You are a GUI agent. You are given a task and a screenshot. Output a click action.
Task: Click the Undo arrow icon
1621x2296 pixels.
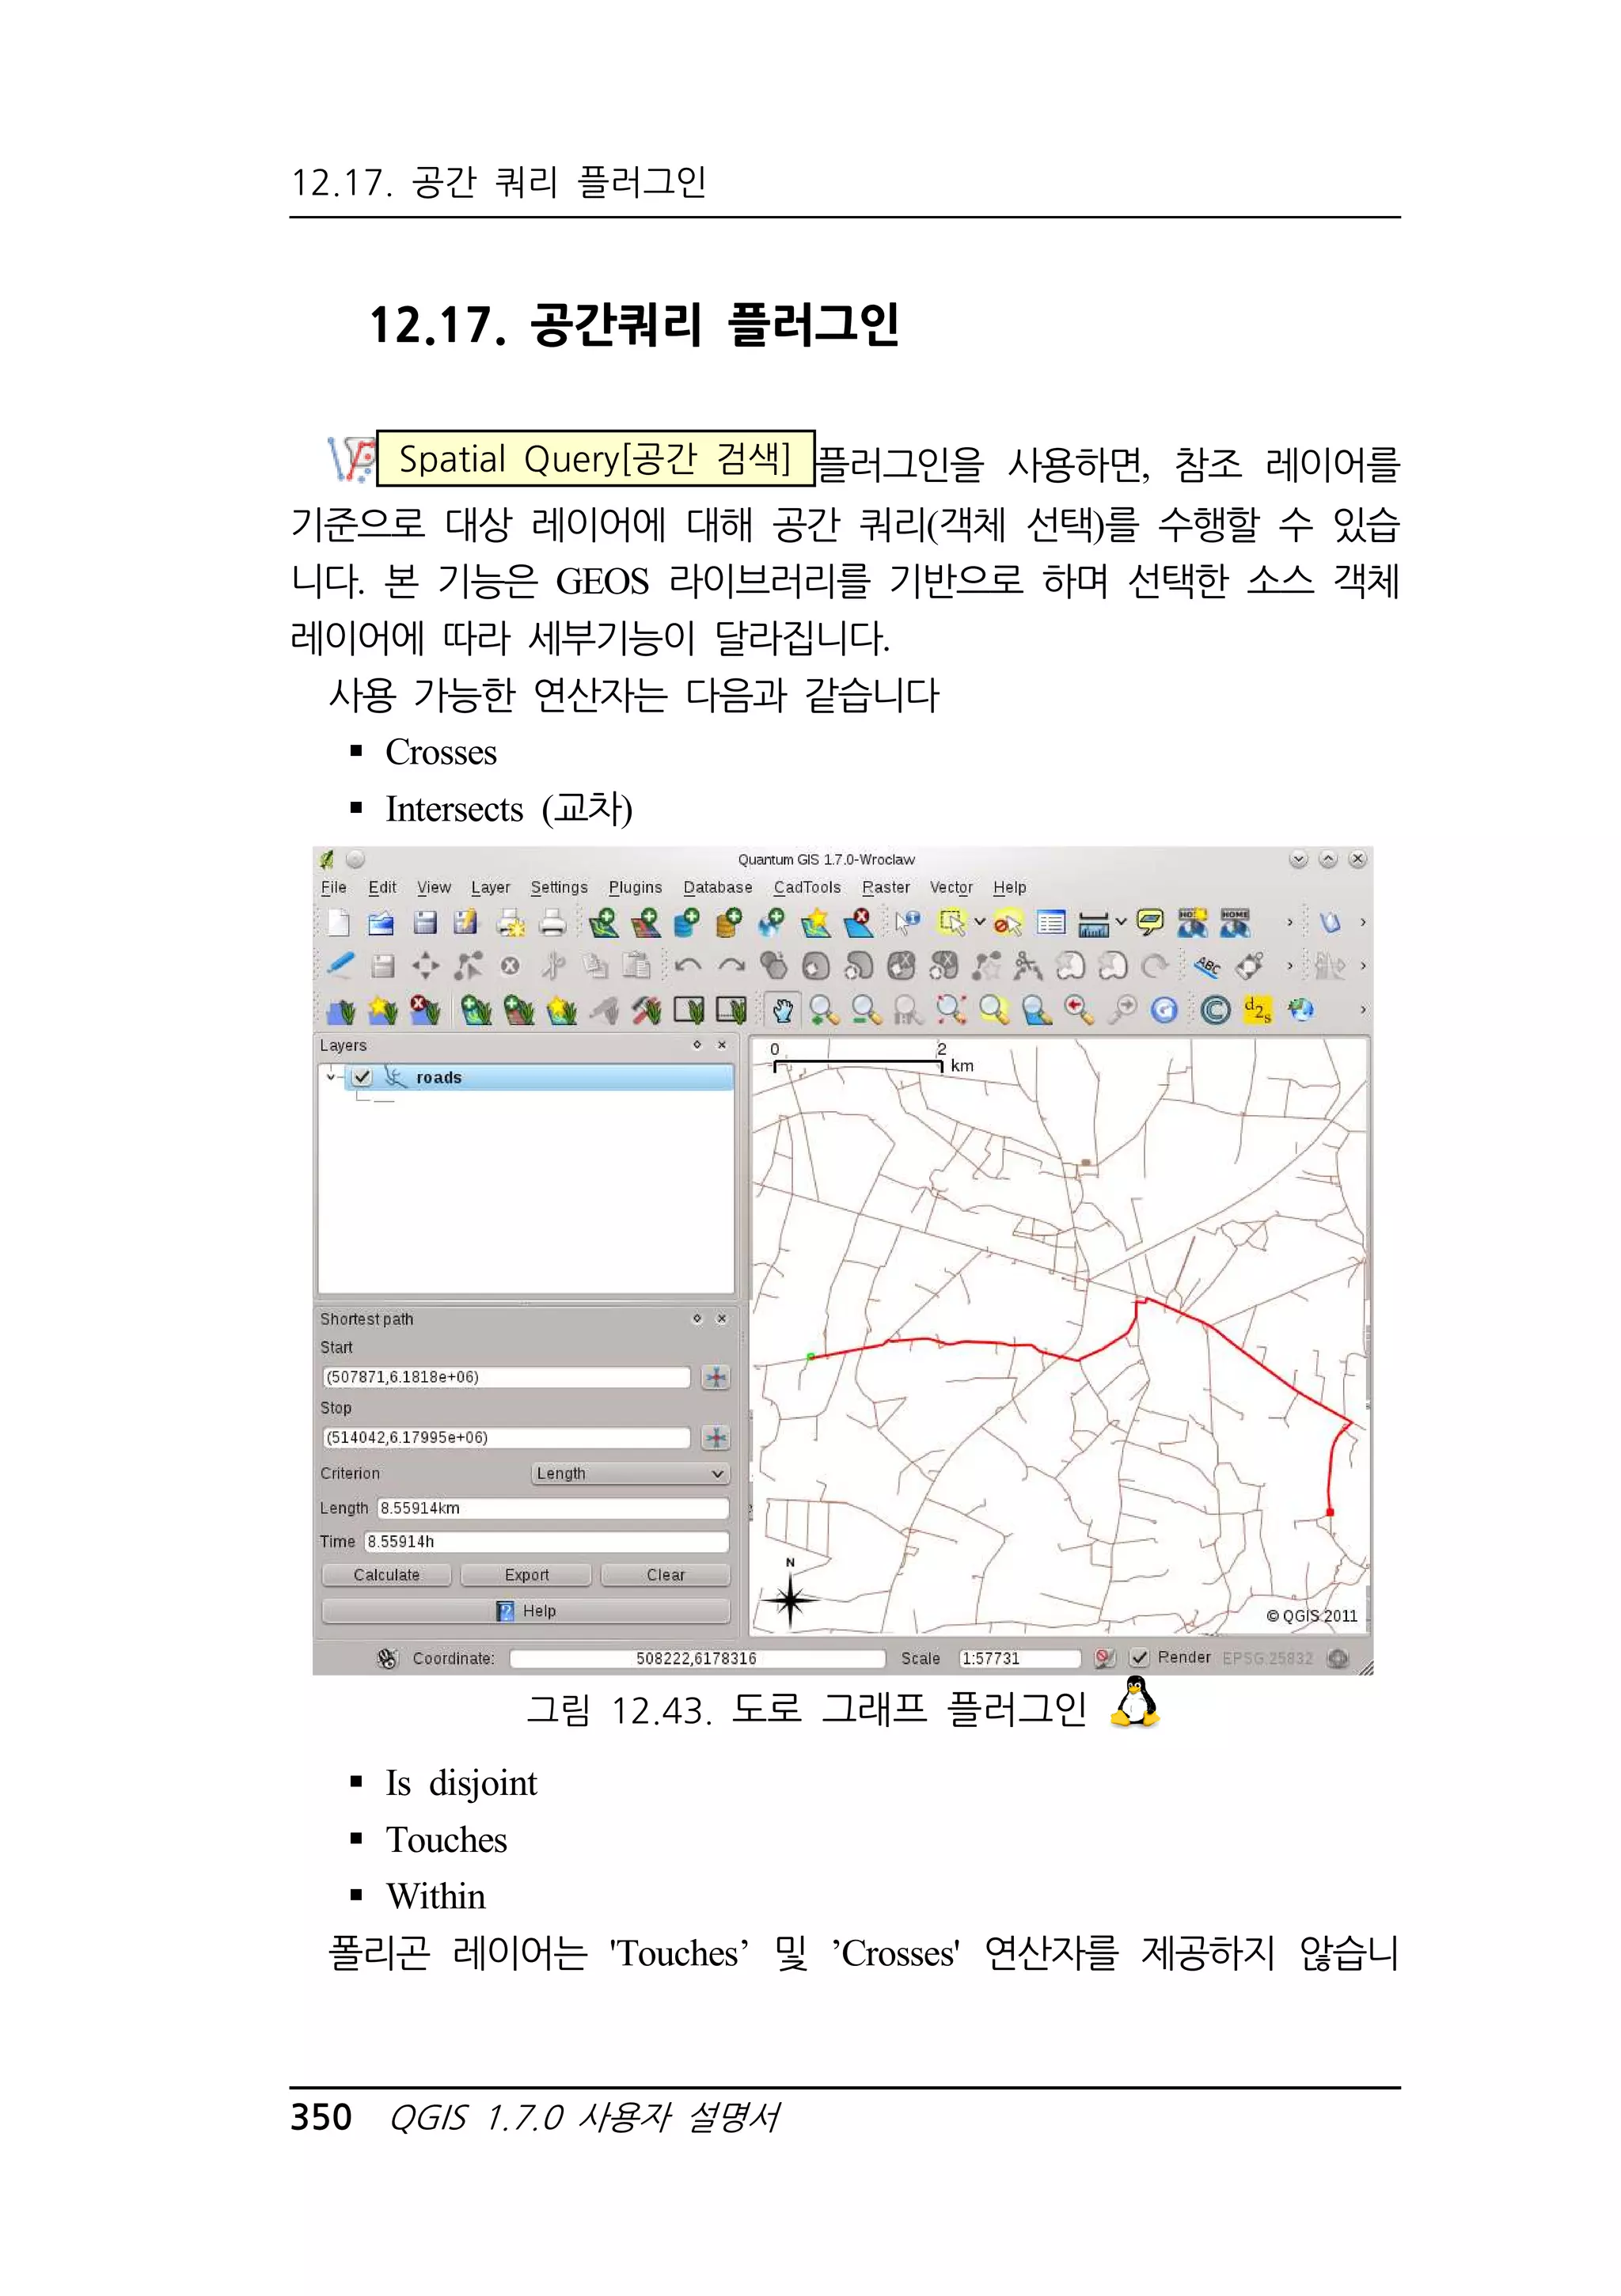point(688,965)
